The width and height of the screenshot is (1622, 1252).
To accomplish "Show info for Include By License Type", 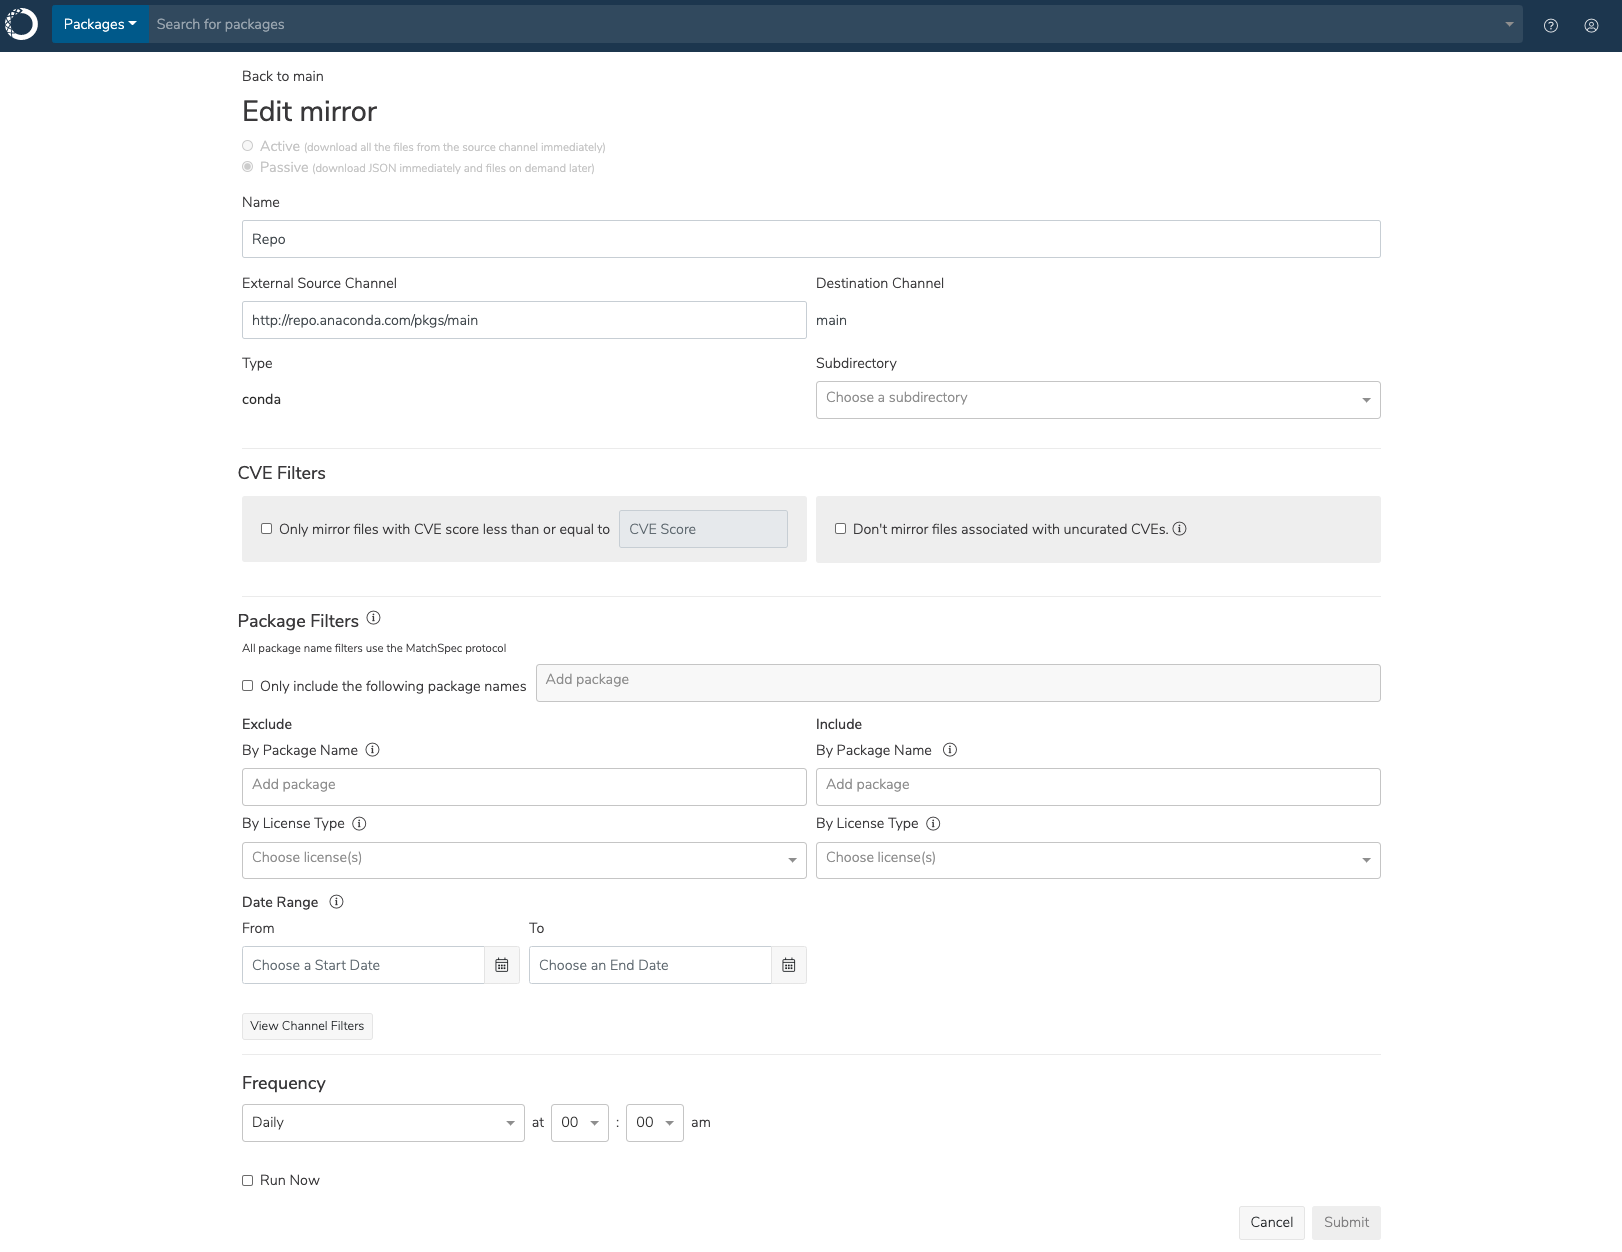I will [x=933, y=824].
